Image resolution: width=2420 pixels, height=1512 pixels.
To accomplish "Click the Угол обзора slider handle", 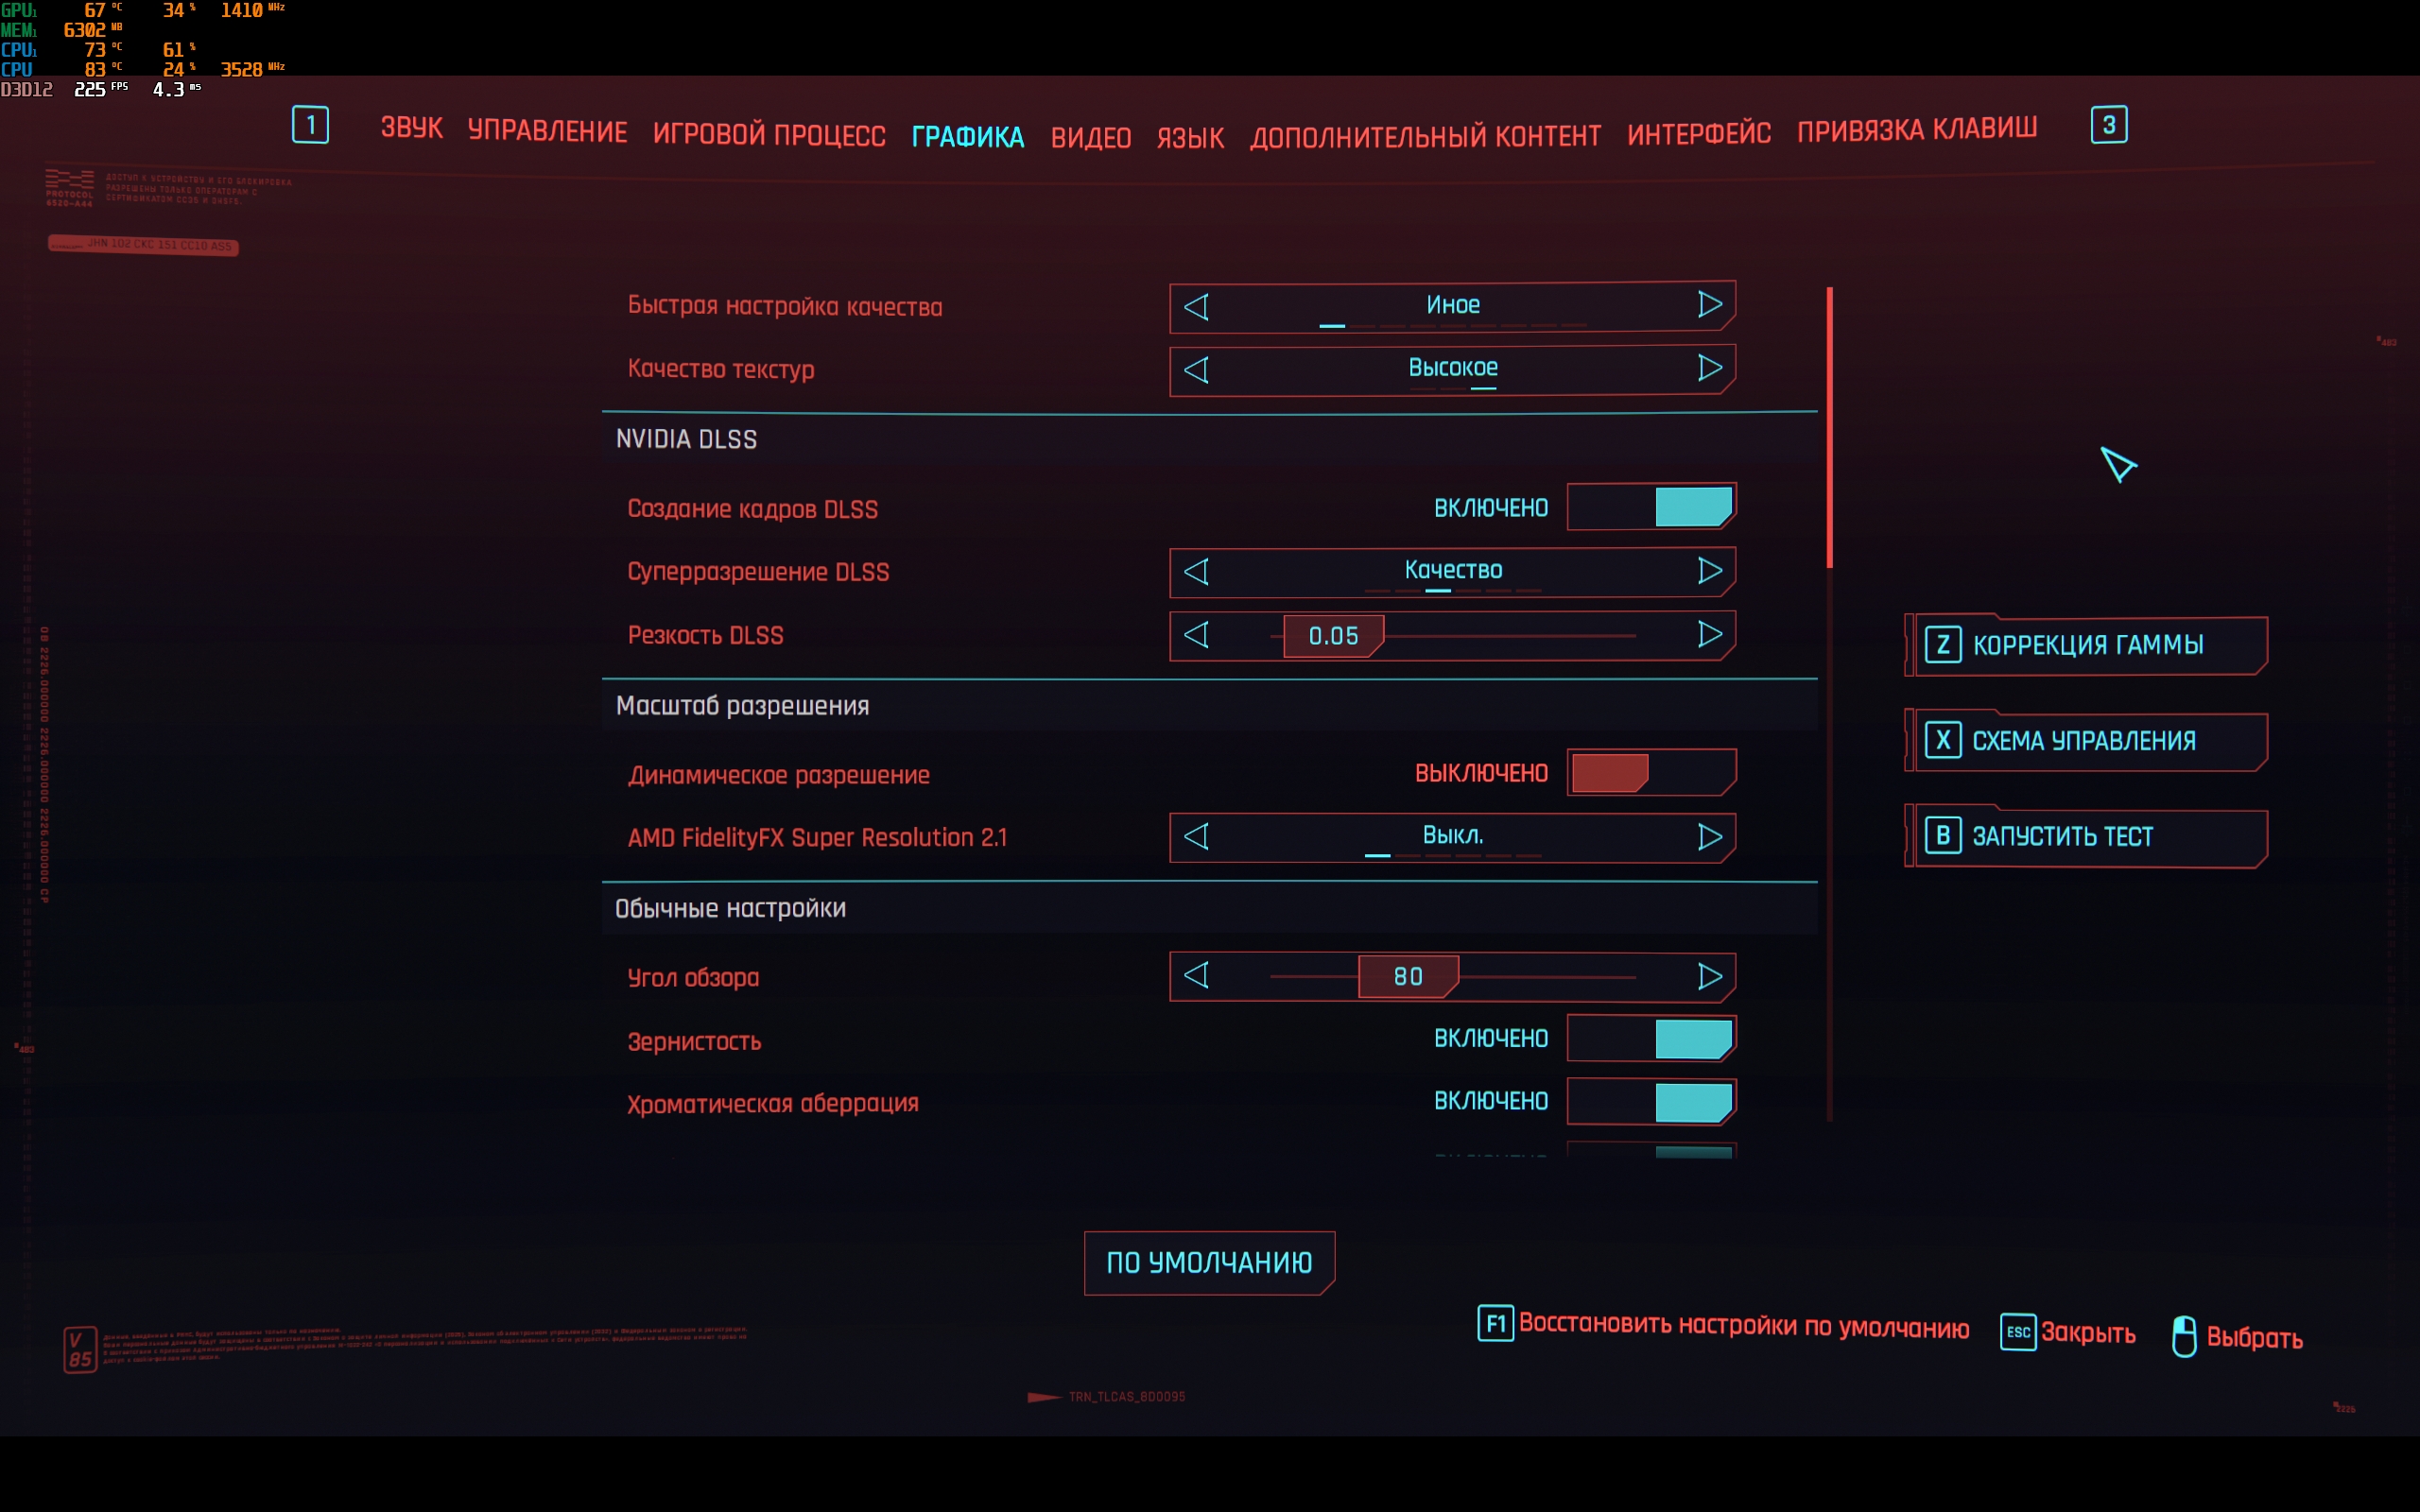I will click(x=1407, y=976).
